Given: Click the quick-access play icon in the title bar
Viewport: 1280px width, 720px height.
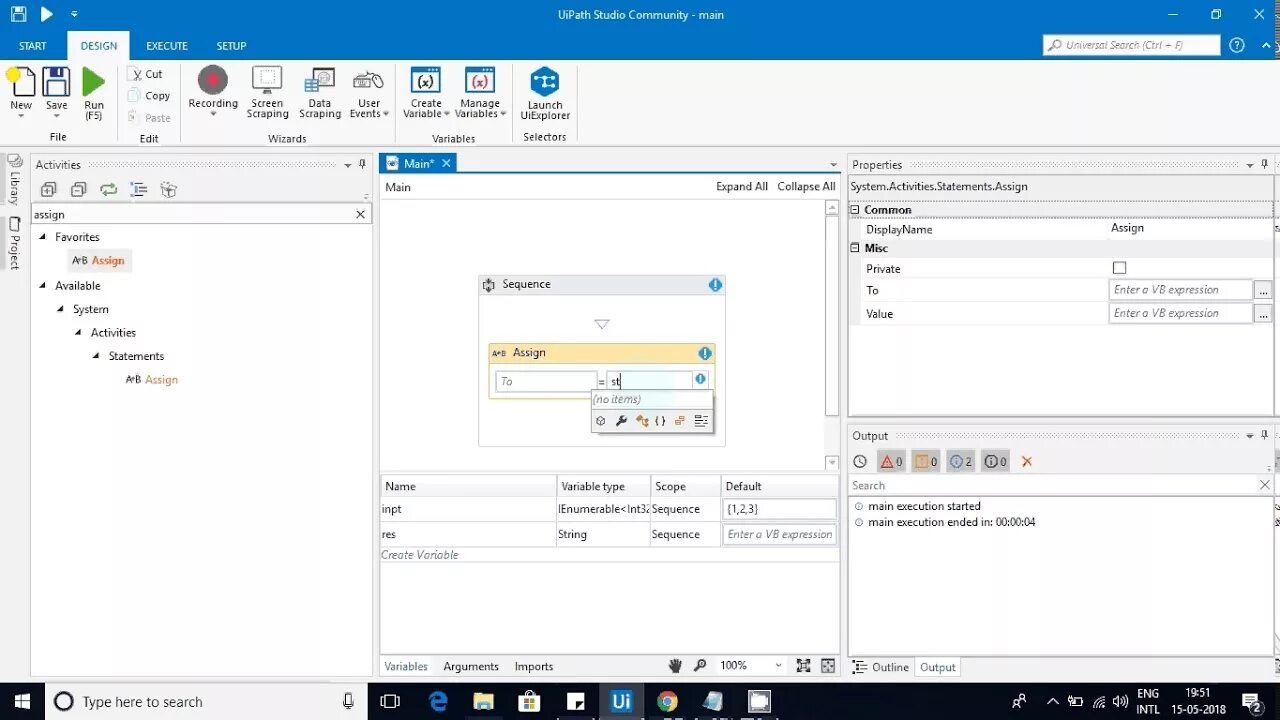Looking at the screenshot, I should (x=46, y=14).
